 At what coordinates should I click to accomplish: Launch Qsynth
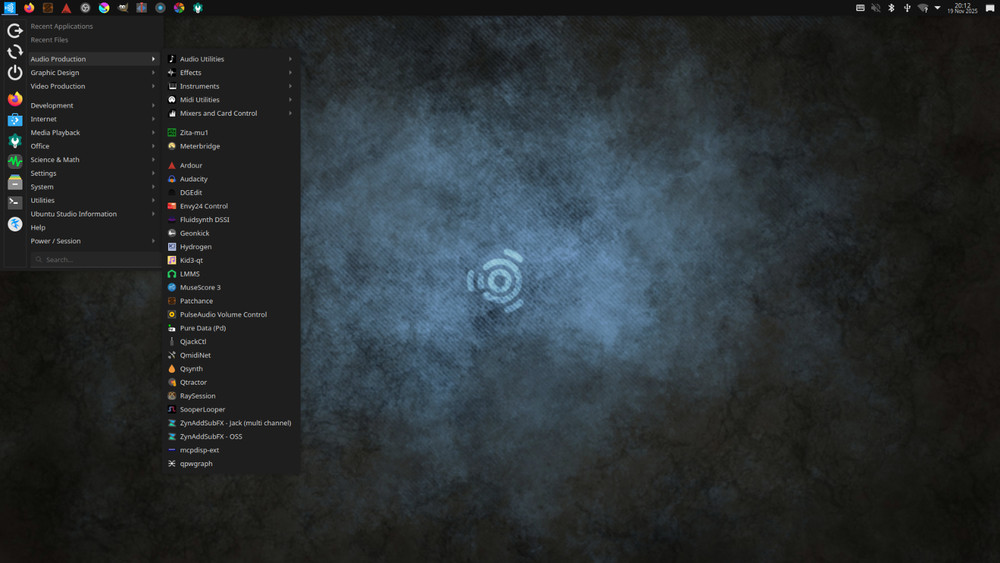point(231,369)
